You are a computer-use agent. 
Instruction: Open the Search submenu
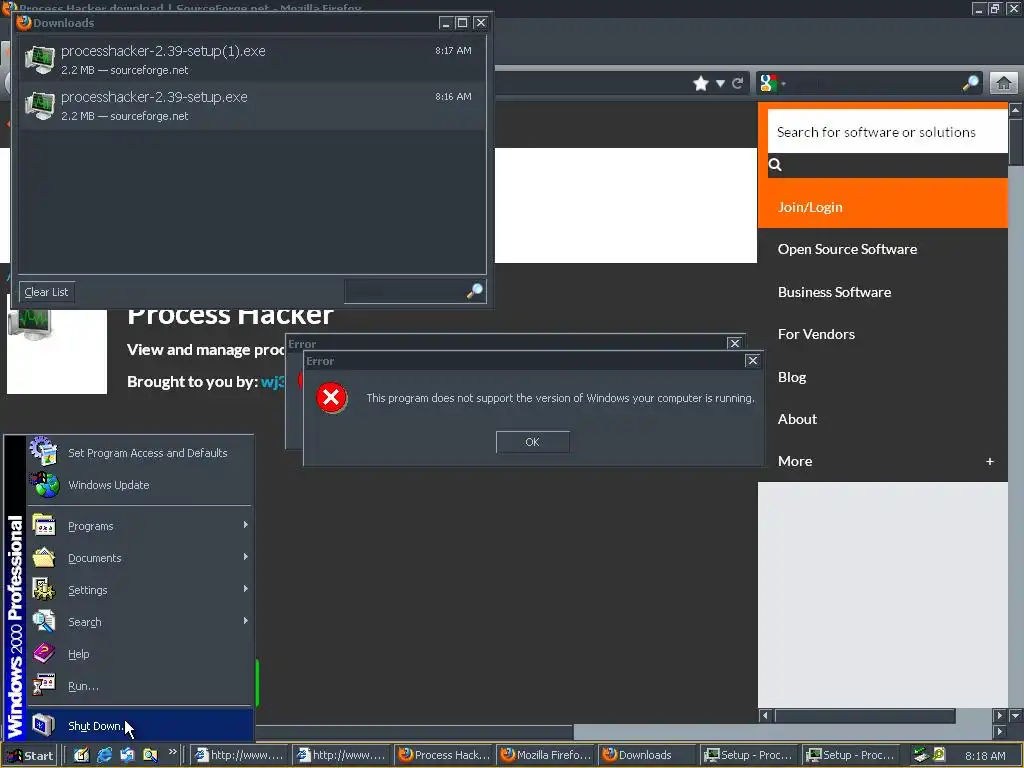140,622
